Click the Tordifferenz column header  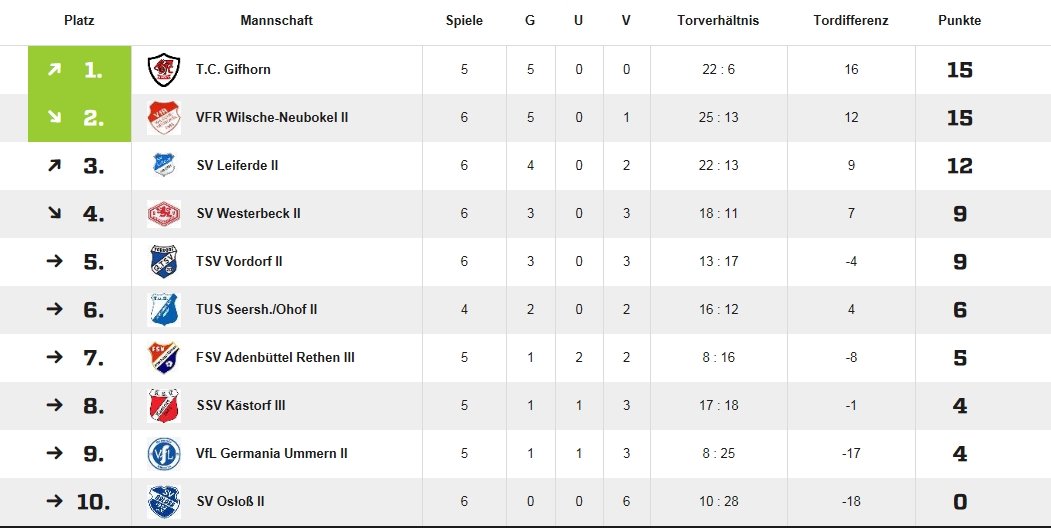[851, 21]
